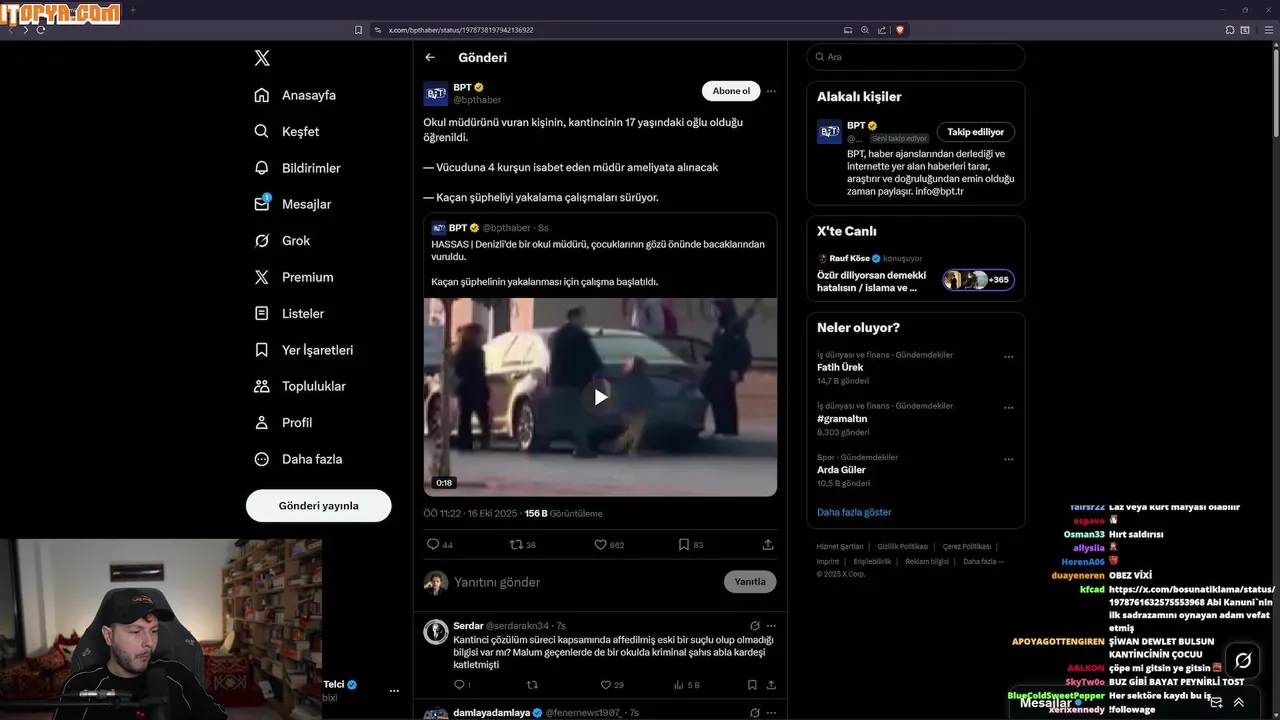Open more options on the BPT post
The image size is (1280, 720).
pos(771,91)
